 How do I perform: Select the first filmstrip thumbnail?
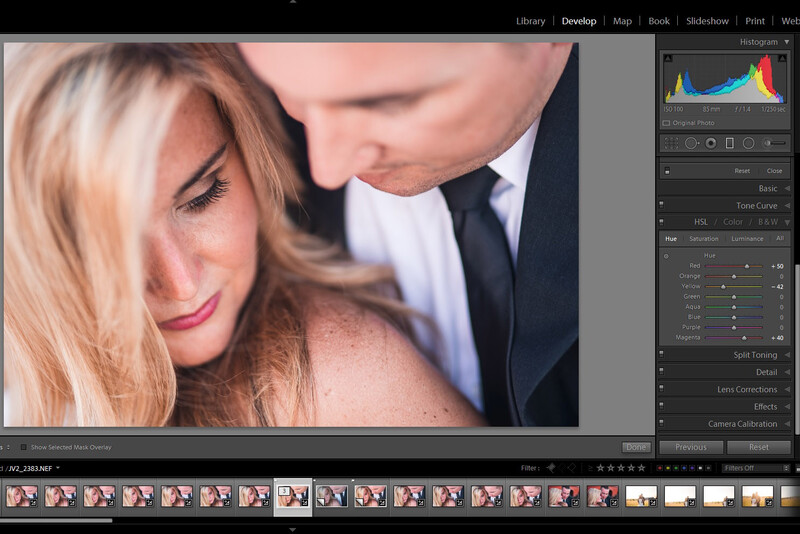click(22, 496)
